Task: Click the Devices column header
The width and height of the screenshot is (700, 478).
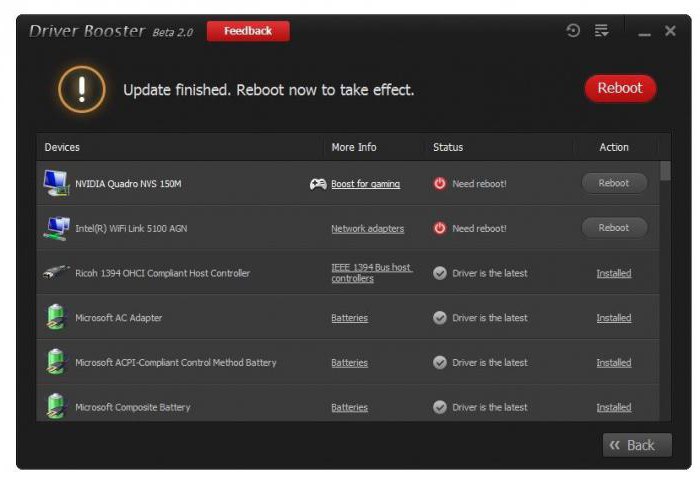Action: (x=62, y=147)
